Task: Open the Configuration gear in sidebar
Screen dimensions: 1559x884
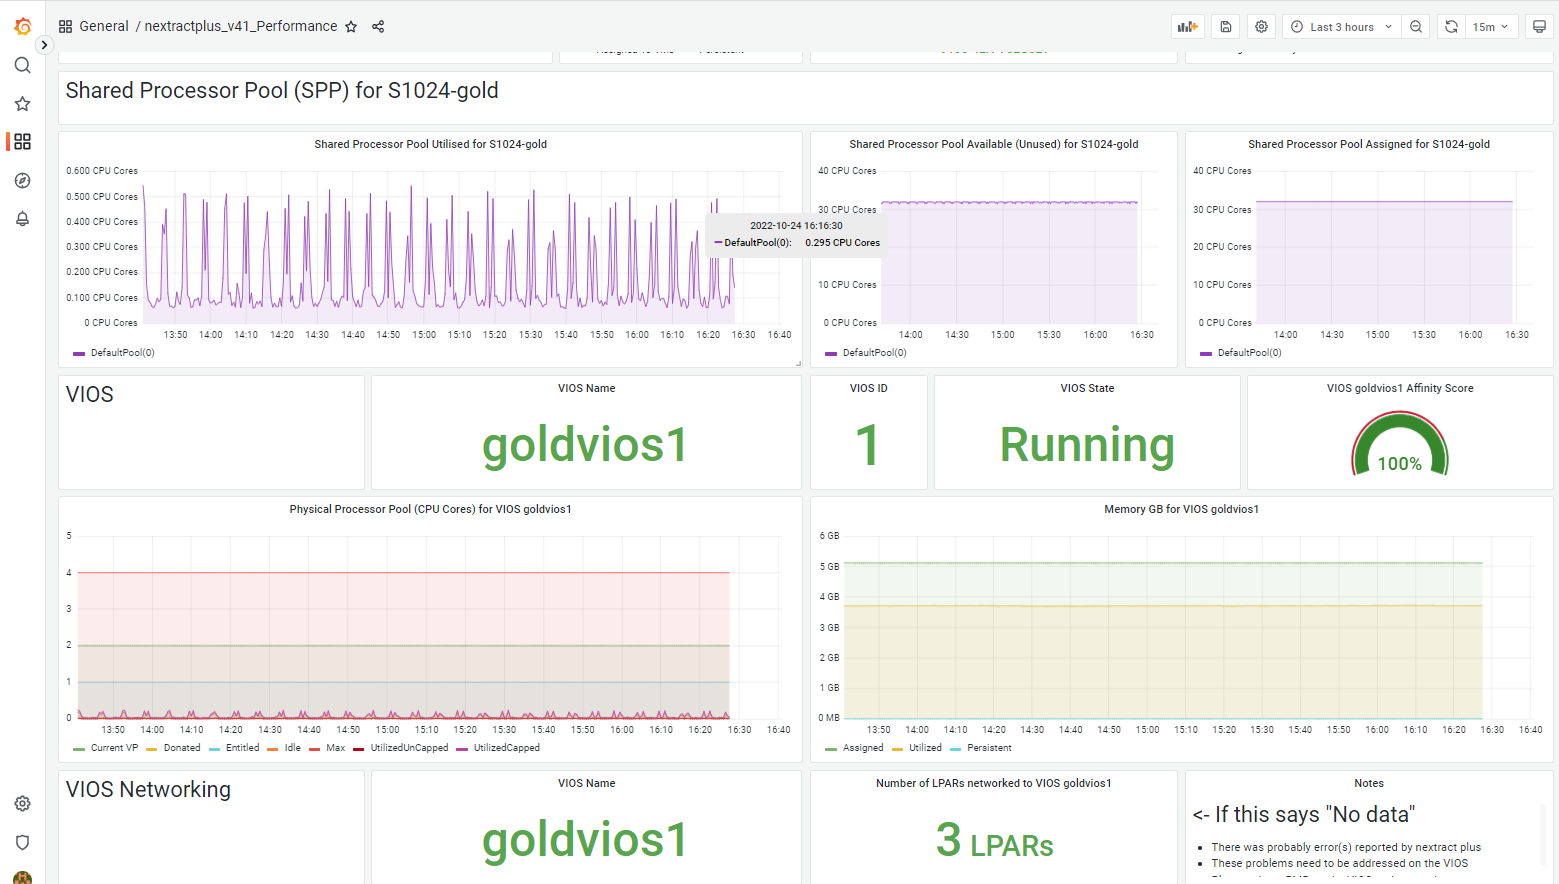Action: click(x=22, y=804)
